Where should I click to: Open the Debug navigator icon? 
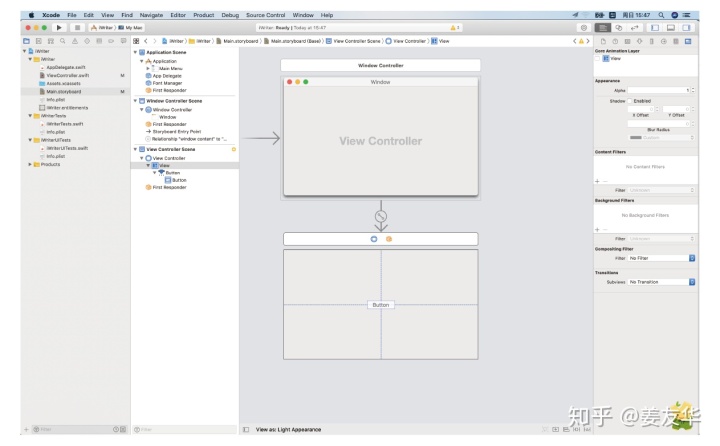point(99,41)
